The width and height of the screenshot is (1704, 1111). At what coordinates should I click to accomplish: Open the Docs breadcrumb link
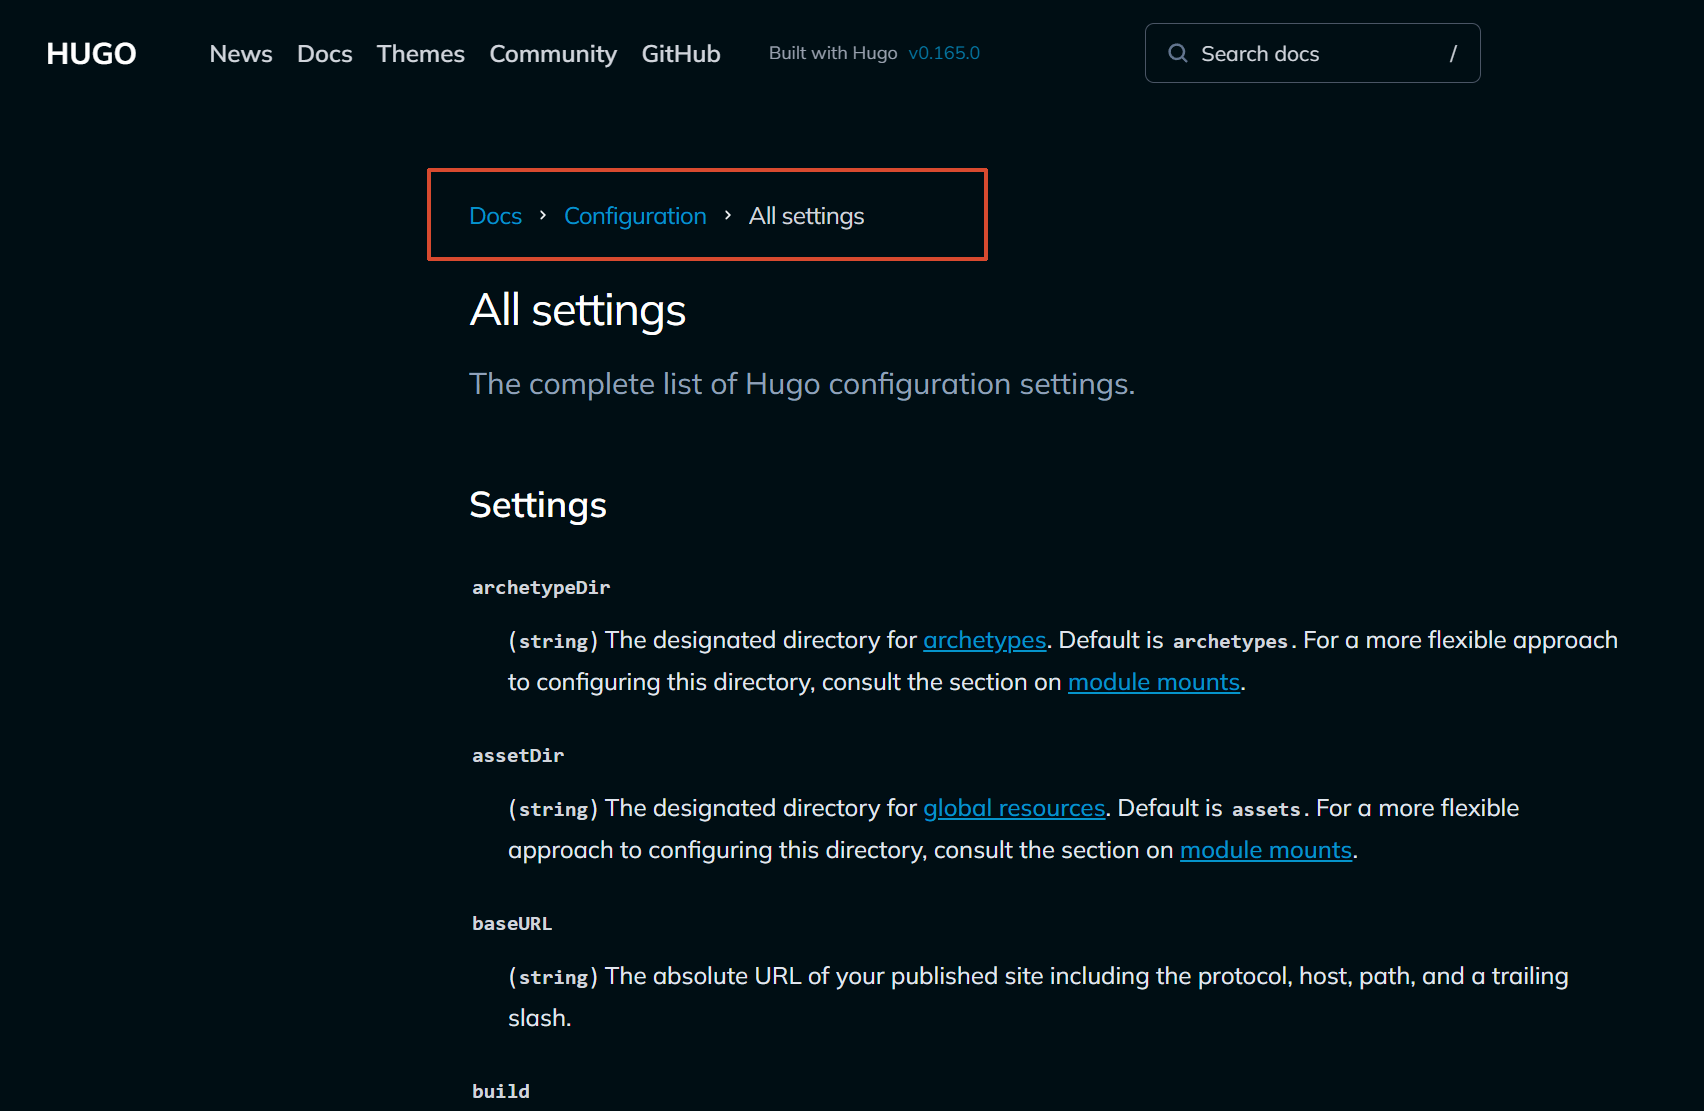point(496,216)
